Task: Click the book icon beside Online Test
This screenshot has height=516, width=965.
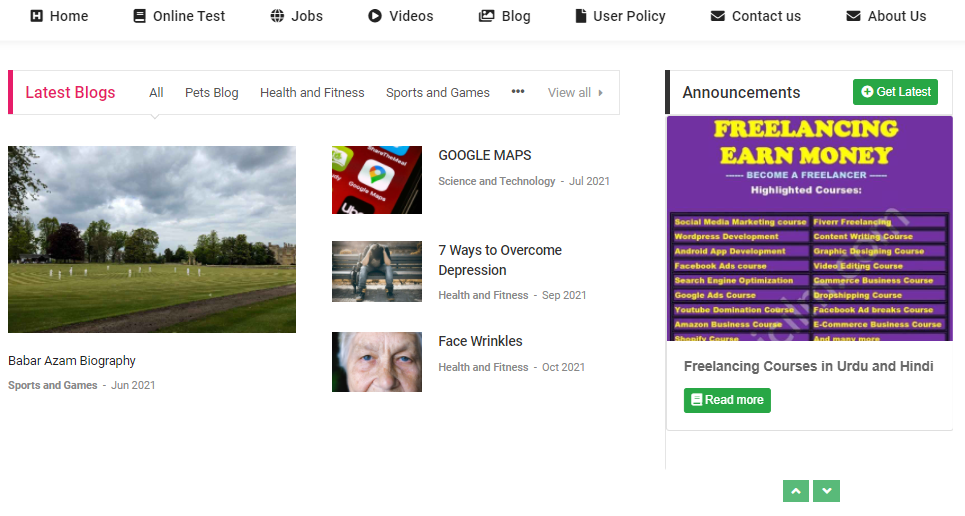Action: pos(139,16)
